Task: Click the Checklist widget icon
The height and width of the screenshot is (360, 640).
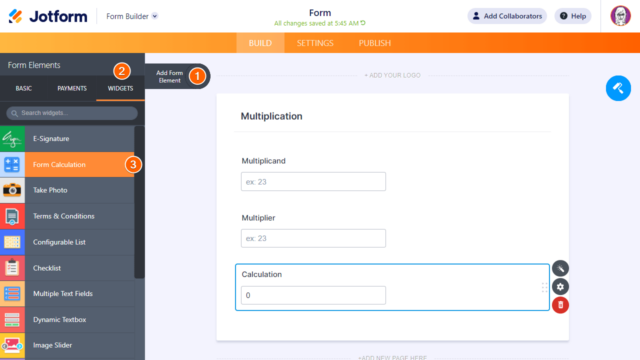Action: click(12, 268)
